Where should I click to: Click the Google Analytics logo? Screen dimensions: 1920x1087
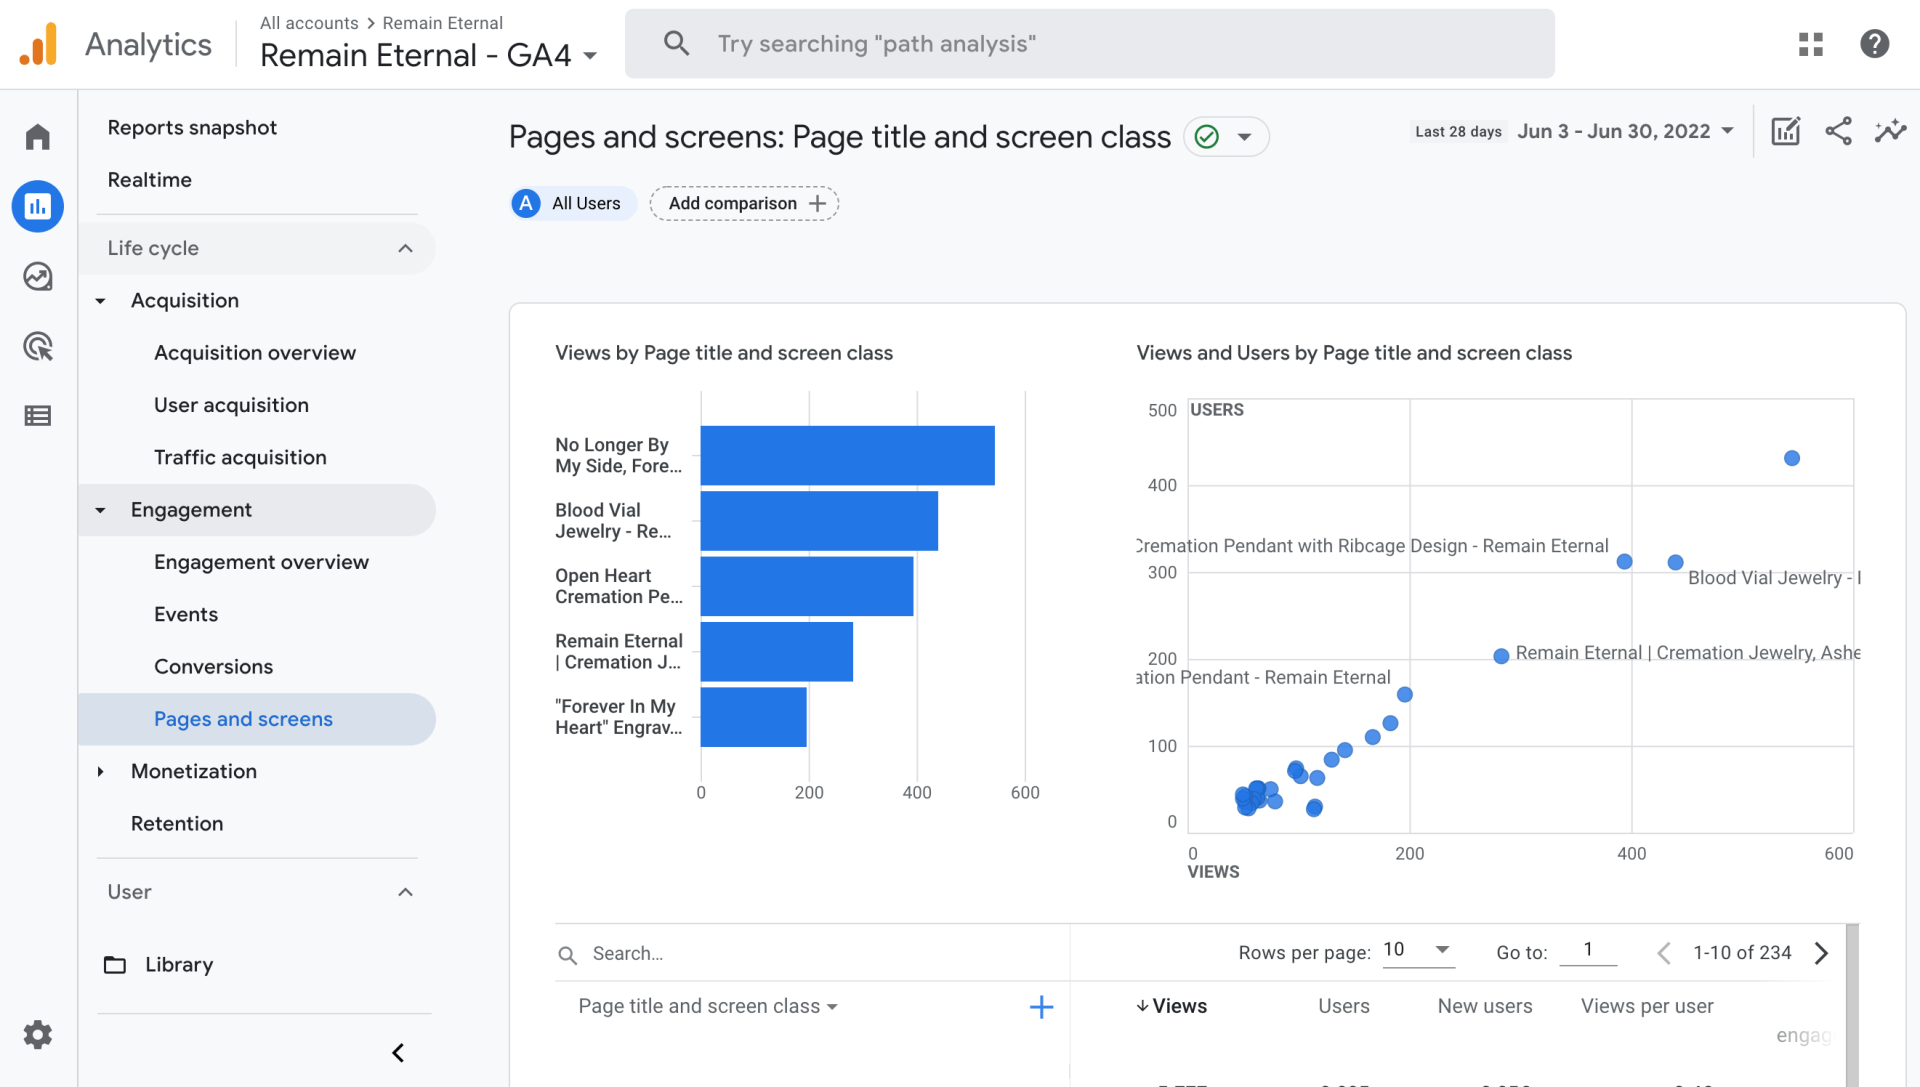click(x=38, y=44)
